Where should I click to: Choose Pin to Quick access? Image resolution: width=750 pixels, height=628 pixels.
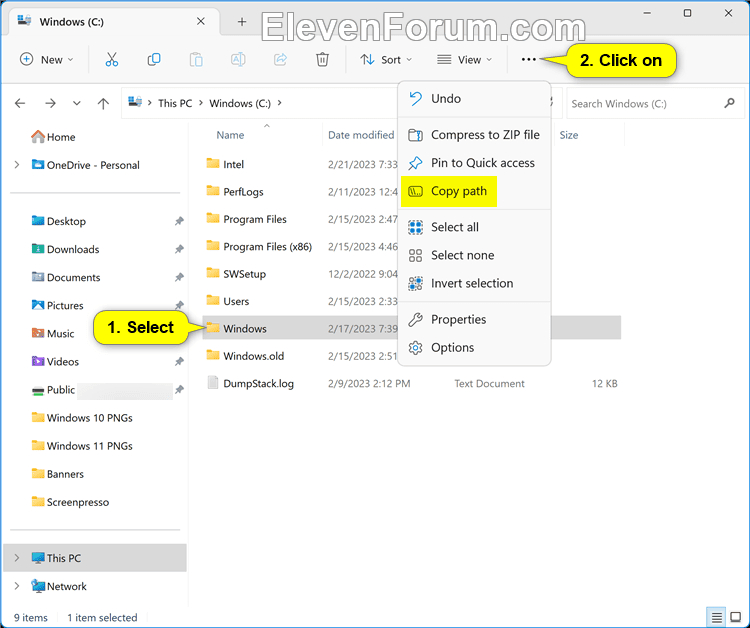(474, 163)
